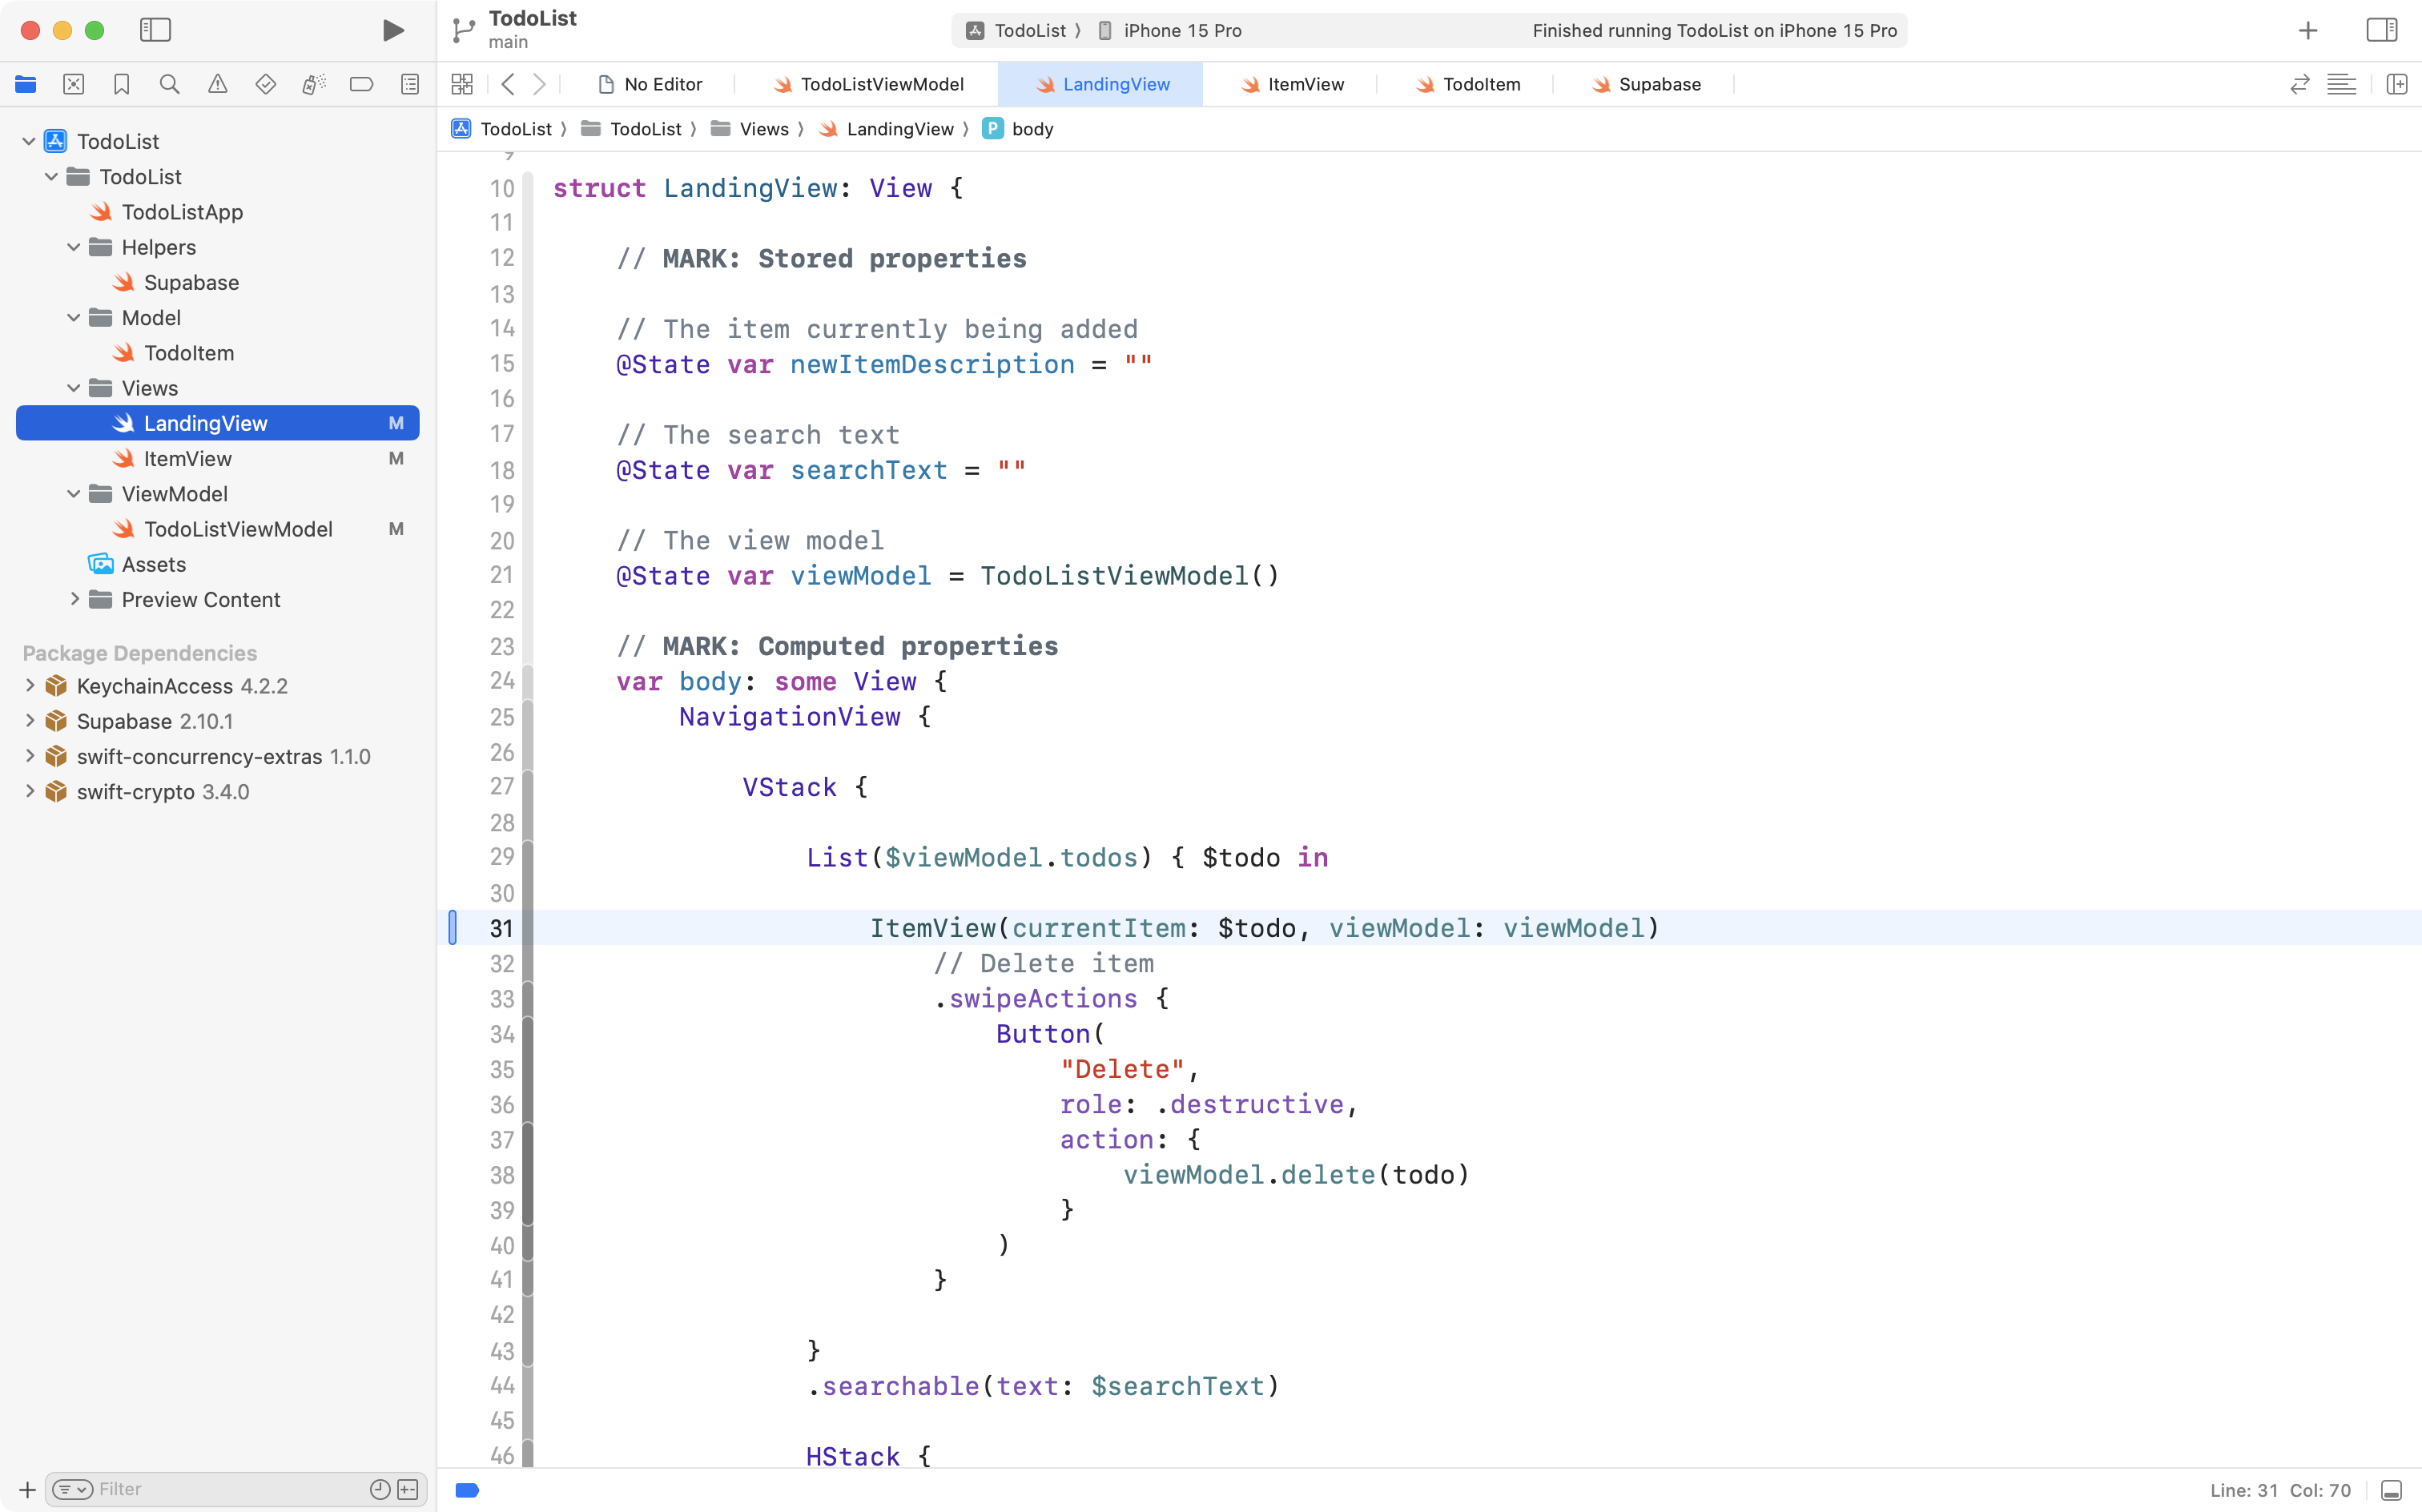
Task: Open the Debug navigator
Action: coord(314,84)
